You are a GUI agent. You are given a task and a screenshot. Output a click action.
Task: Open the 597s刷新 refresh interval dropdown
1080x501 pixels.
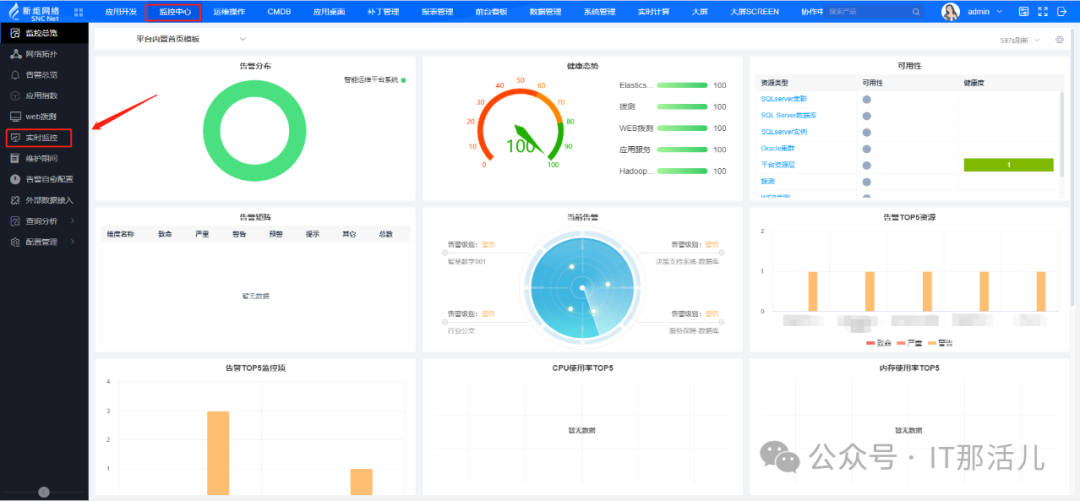click(x=1021, y=41)
